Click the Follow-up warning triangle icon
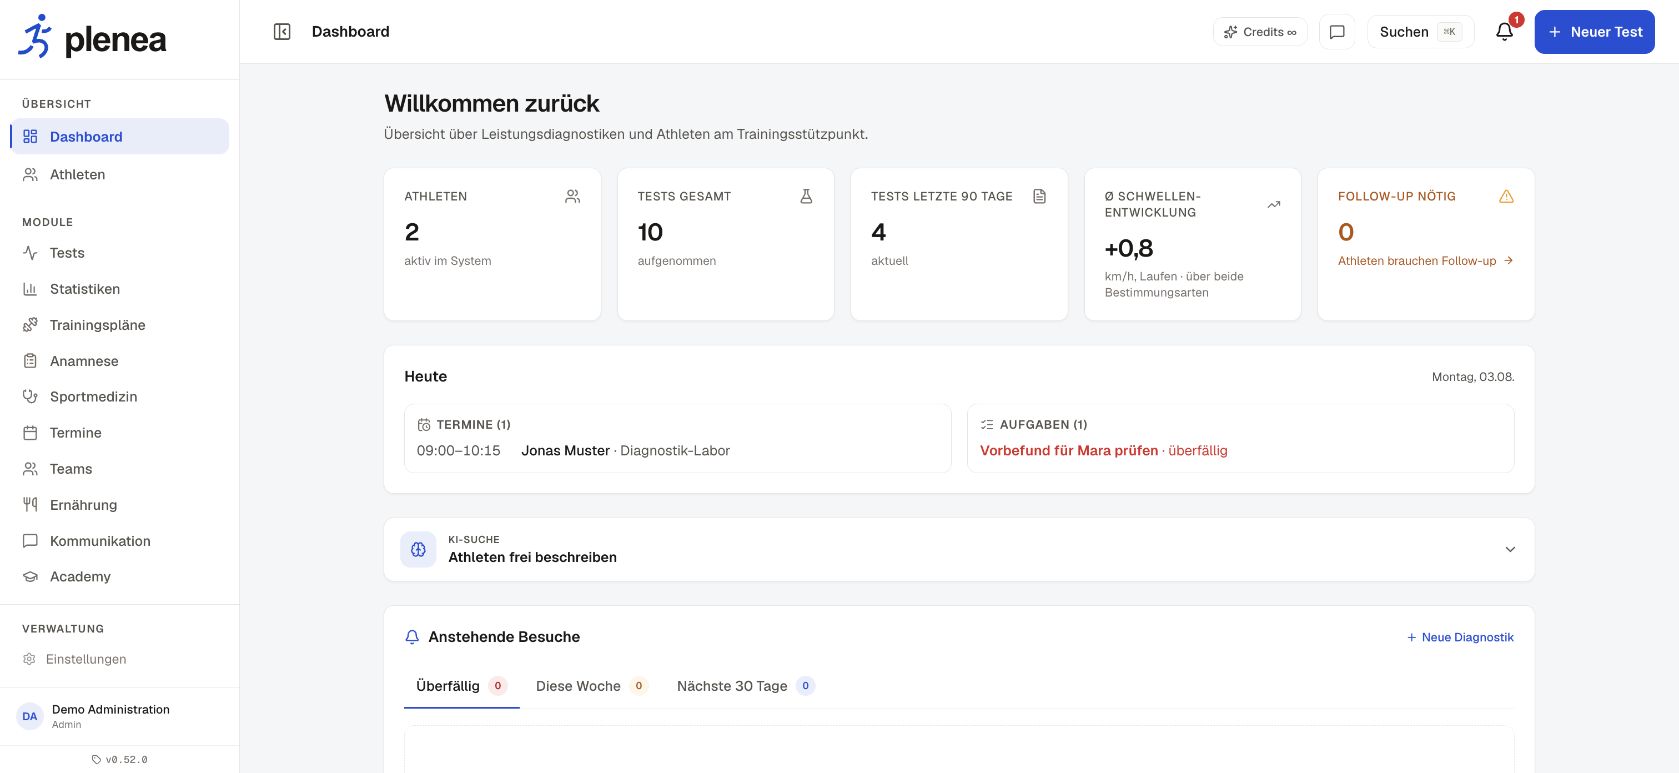 click(x=1506, y=197)
